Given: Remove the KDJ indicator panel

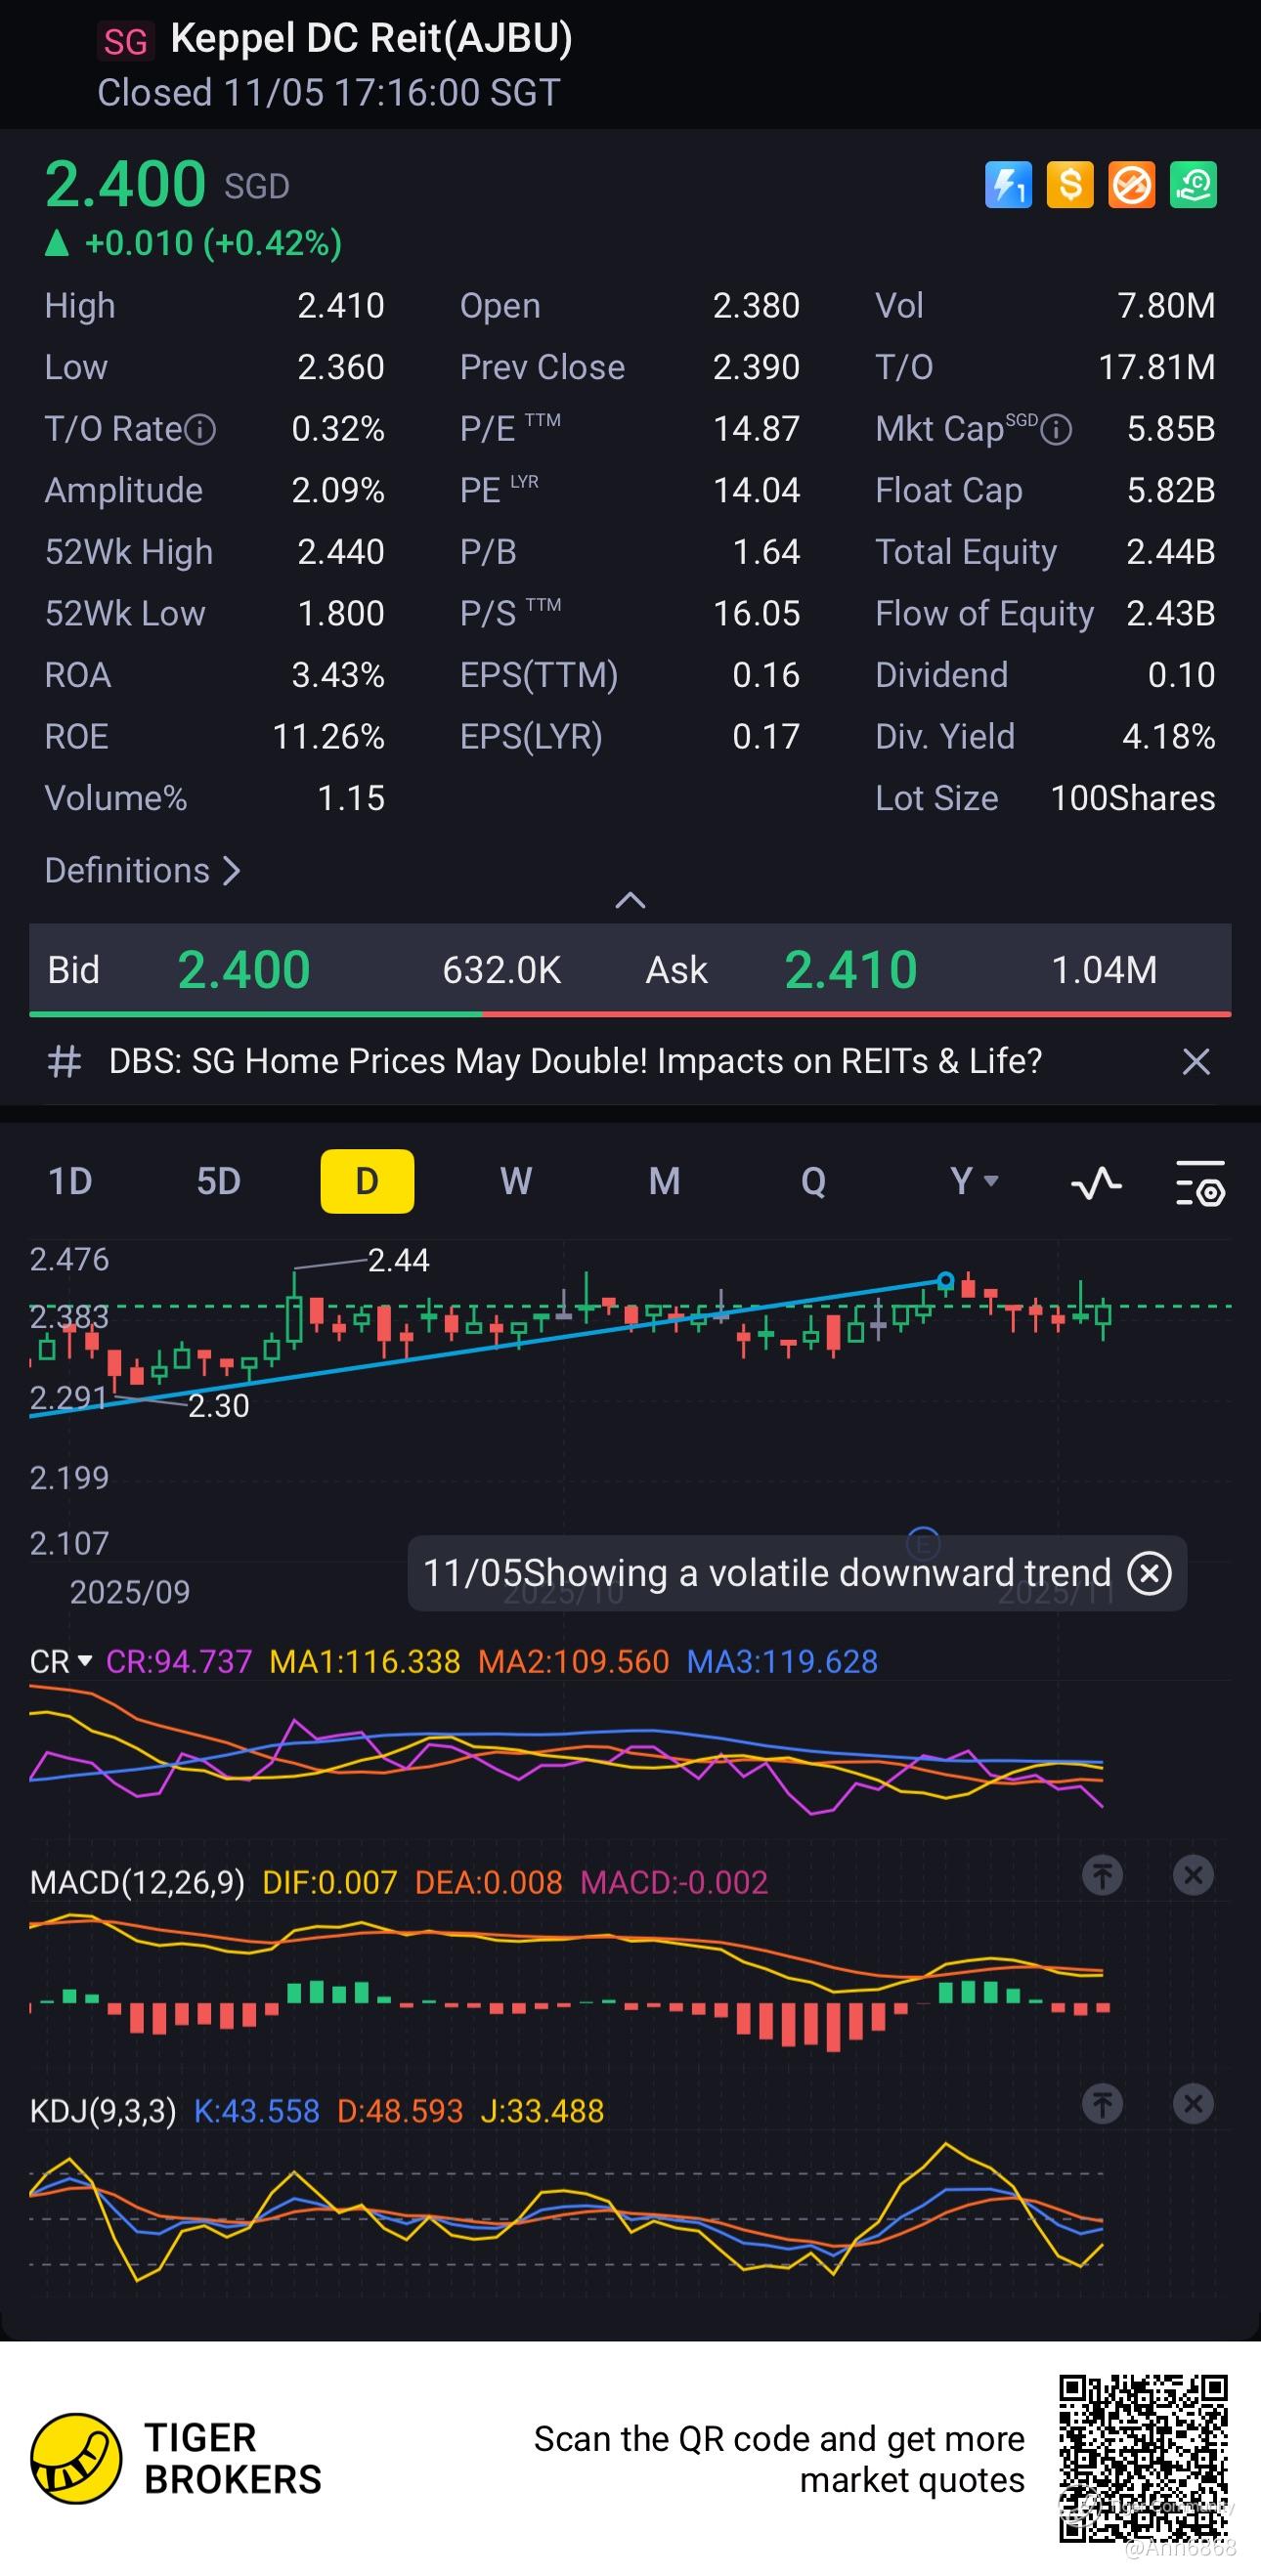Looking at the screenshot, I should (x=1192, y=2103).
